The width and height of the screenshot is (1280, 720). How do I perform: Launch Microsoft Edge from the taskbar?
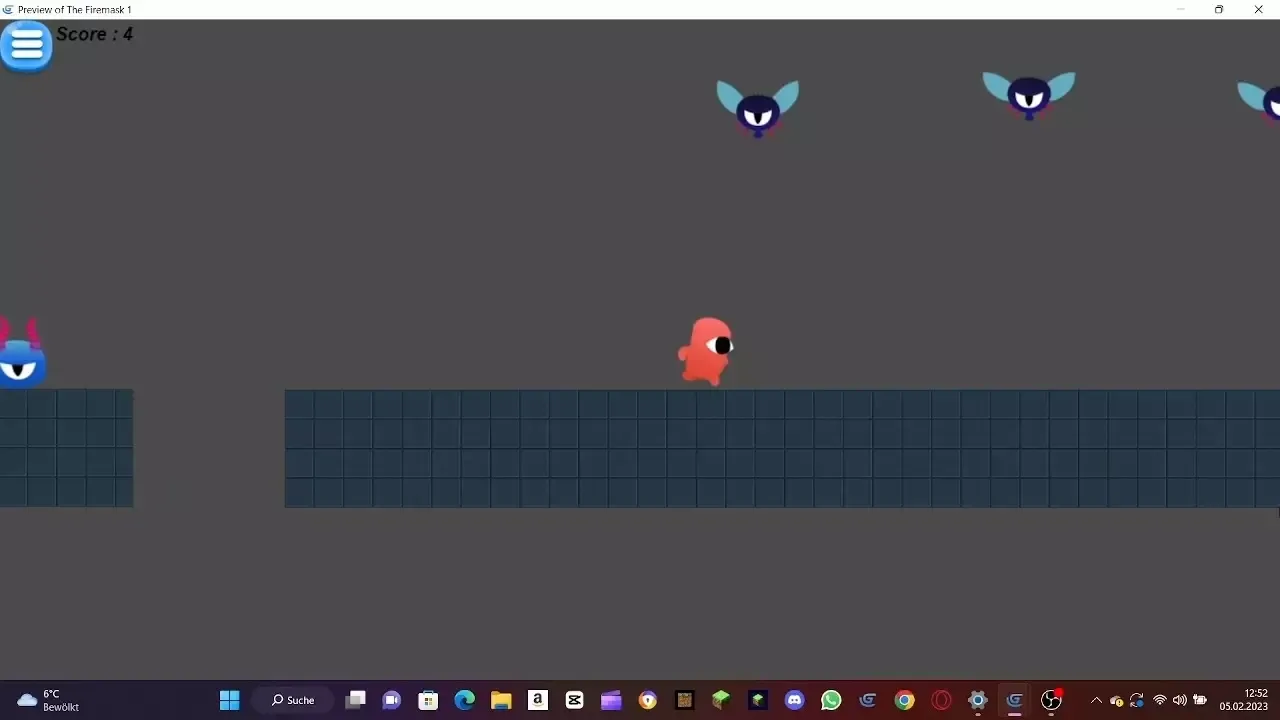coord(464,700)
